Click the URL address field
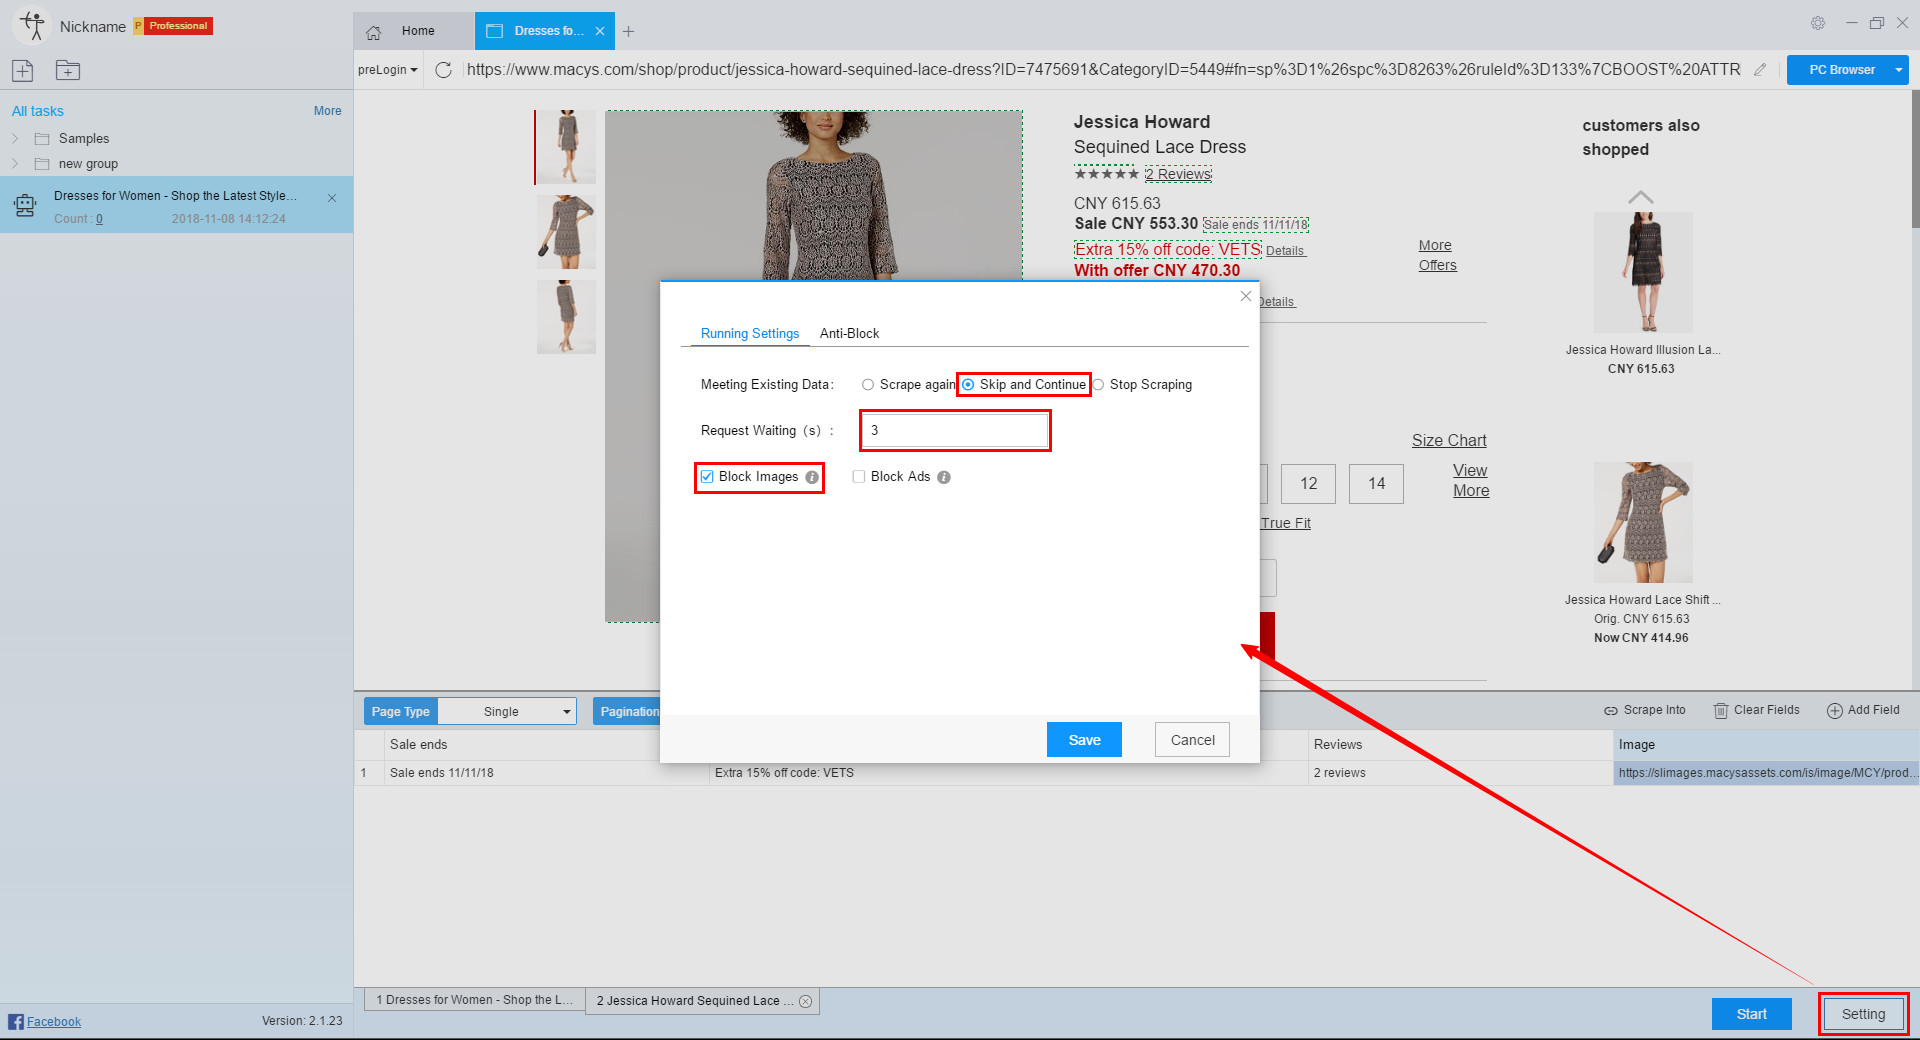The width and height of the screenshot is (1920, 1040). 1103,70
